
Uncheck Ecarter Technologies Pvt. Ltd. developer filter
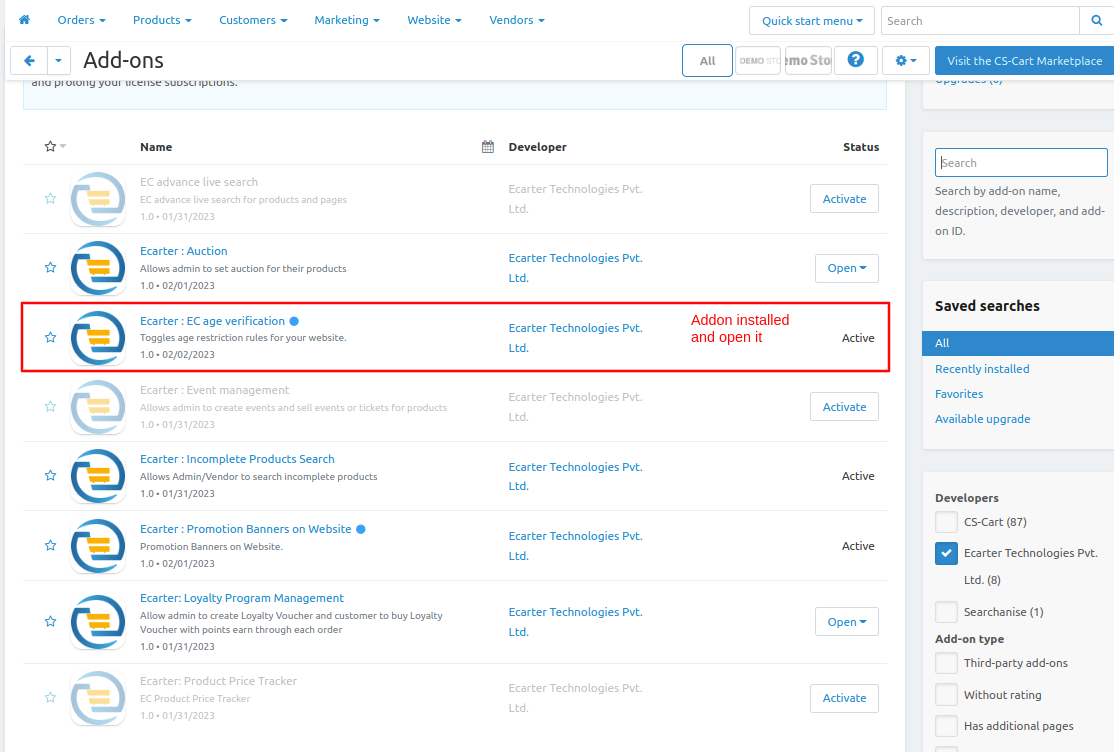(x=946, y=553)
